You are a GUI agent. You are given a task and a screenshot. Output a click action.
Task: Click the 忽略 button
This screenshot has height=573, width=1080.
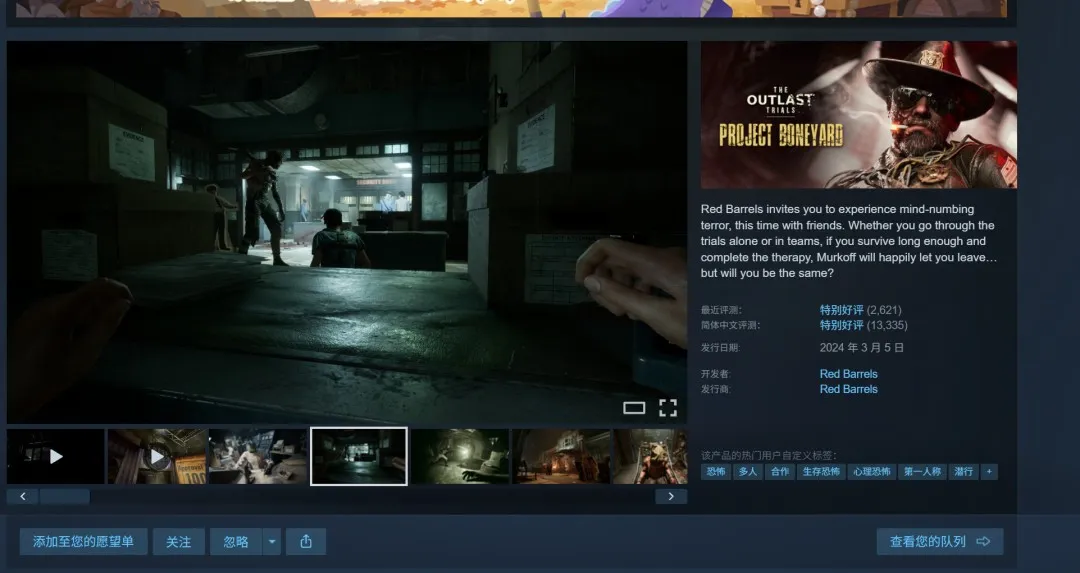pos(236,542)
